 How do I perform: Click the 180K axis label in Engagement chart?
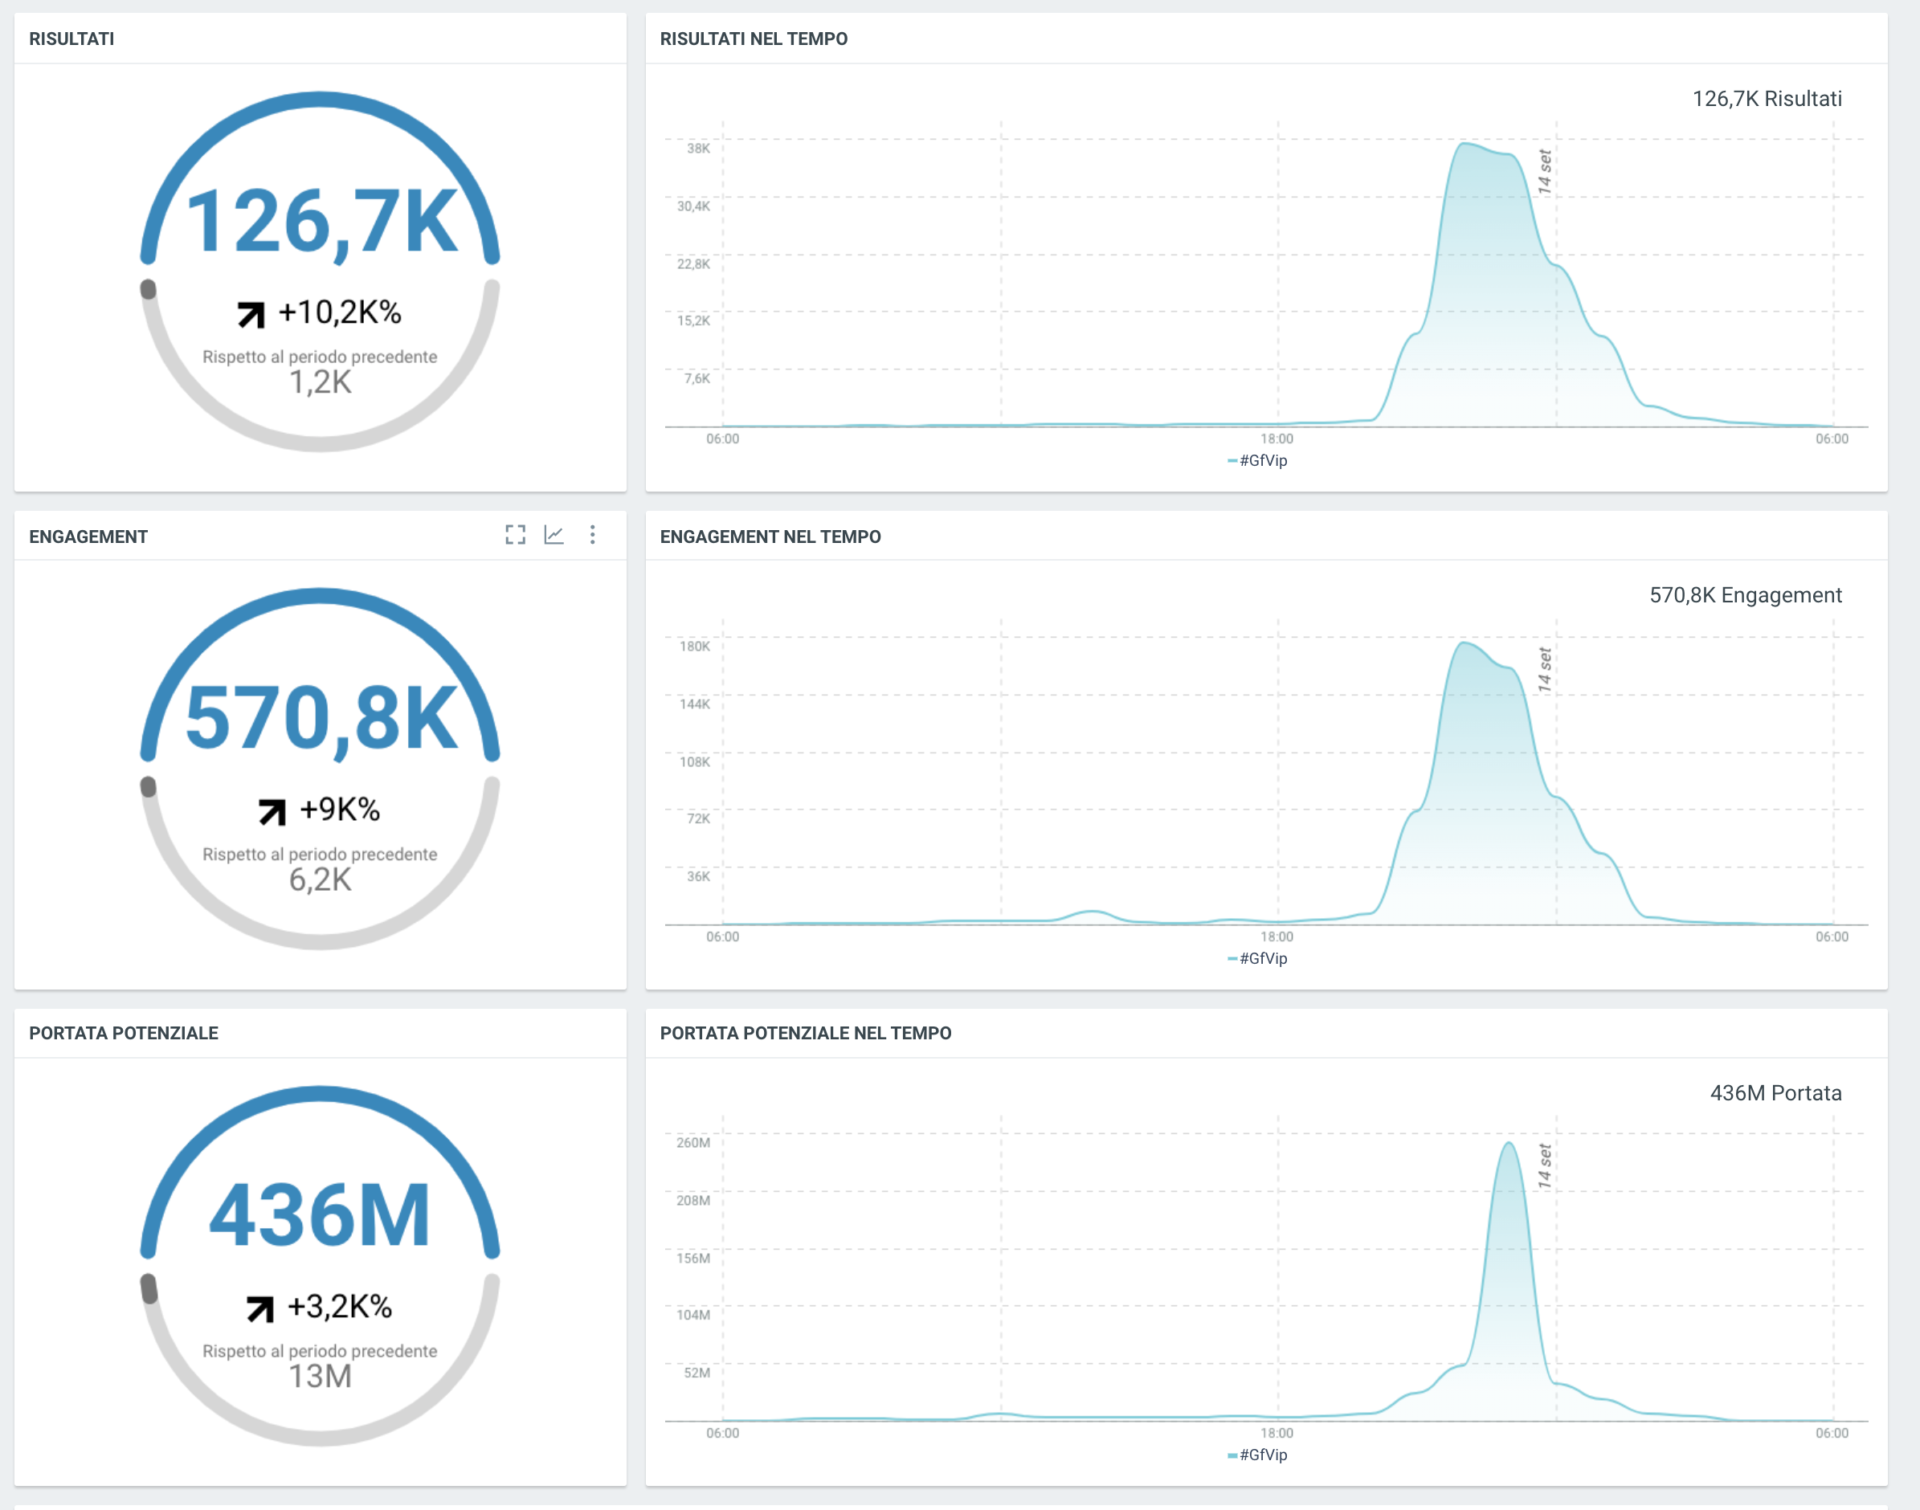695,646
